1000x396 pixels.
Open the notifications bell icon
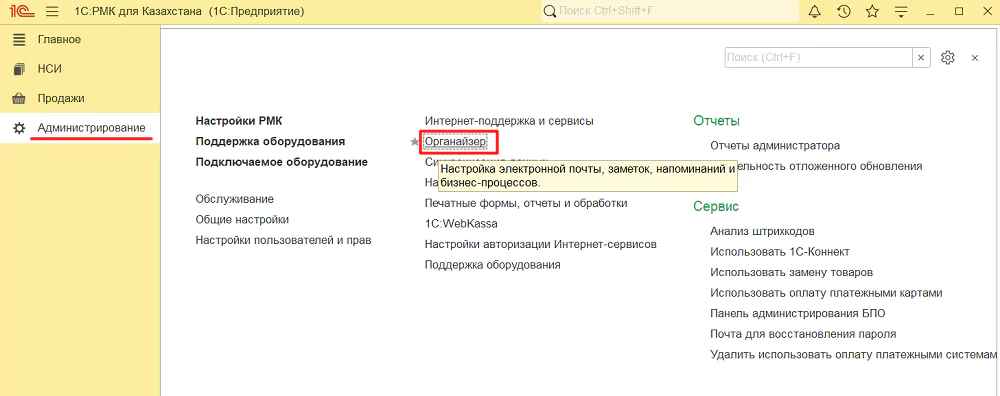click(x=814, y=11)
